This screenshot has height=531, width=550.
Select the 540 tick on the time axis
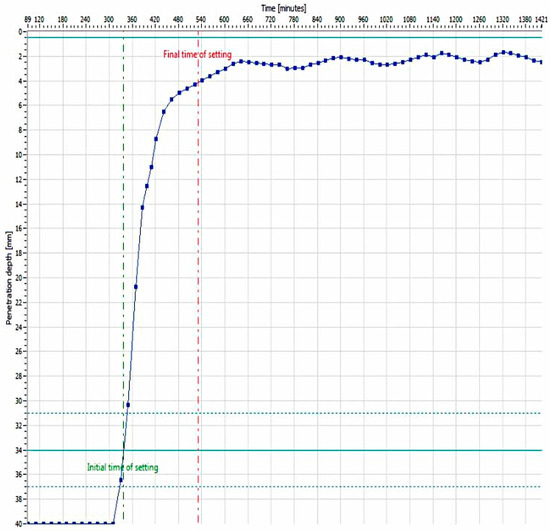pyautogui.click(x=201, y=20)
